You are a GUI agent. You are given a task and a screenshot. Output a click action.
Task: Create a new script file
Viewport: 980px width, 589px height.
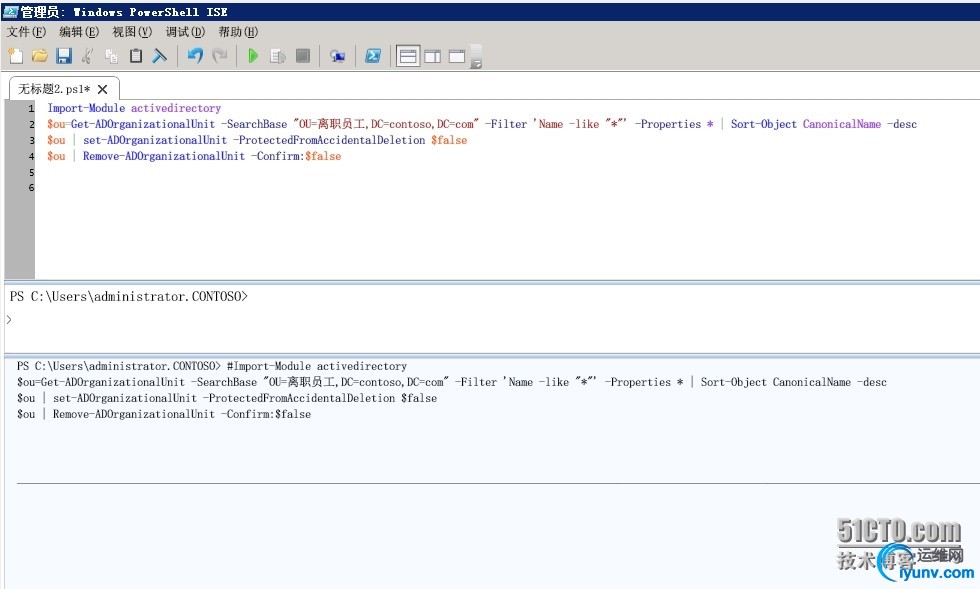click(15, 56)
